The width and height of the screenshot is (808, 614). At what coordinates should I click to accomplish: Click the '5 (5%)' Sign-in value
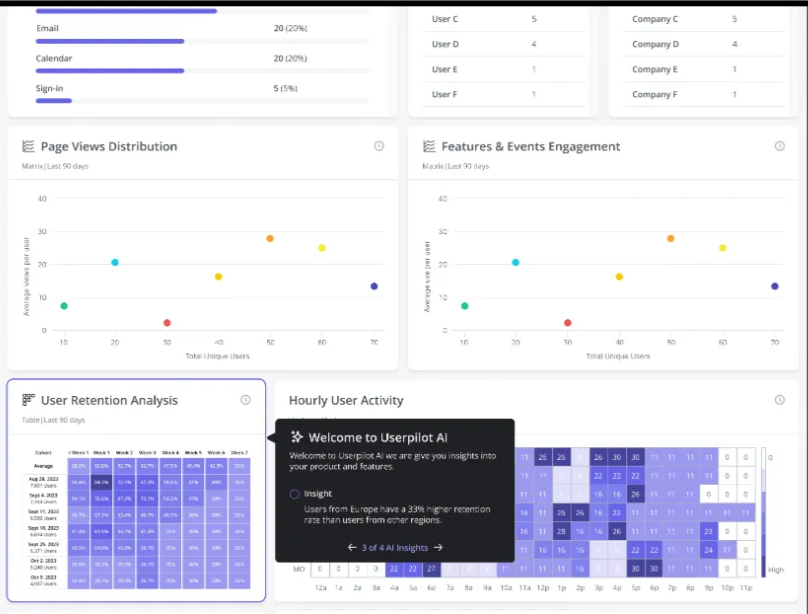[x=285, y=88]
